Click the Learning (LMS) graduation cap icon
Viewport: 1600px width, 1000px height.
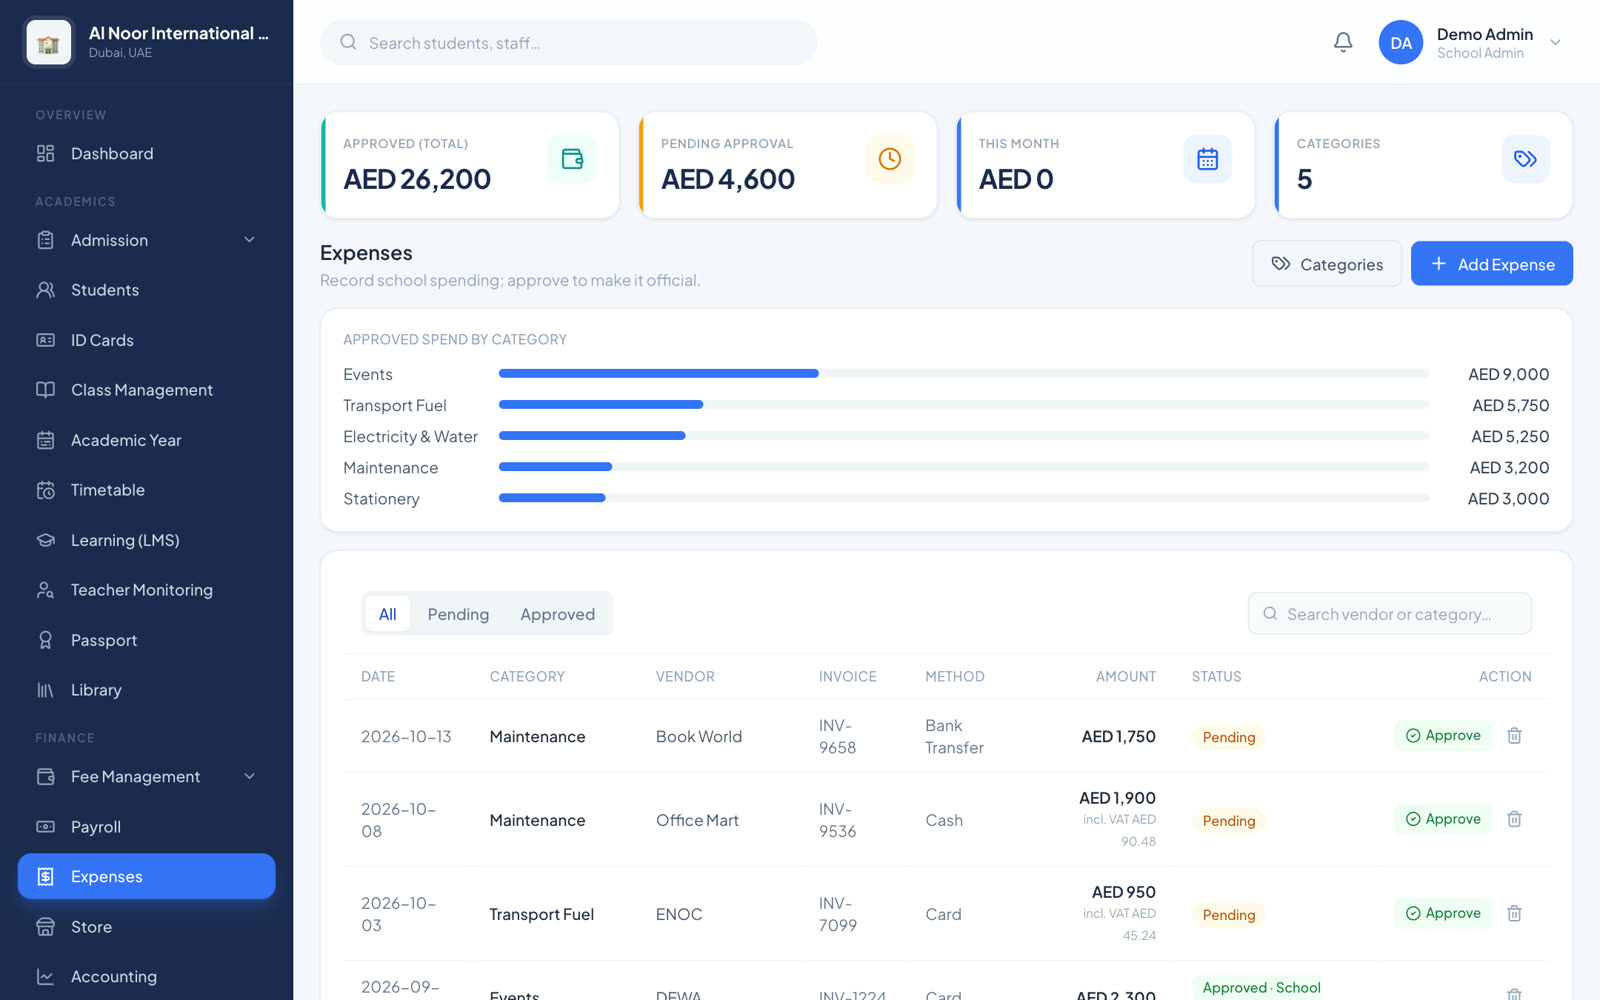click(46, 540)
